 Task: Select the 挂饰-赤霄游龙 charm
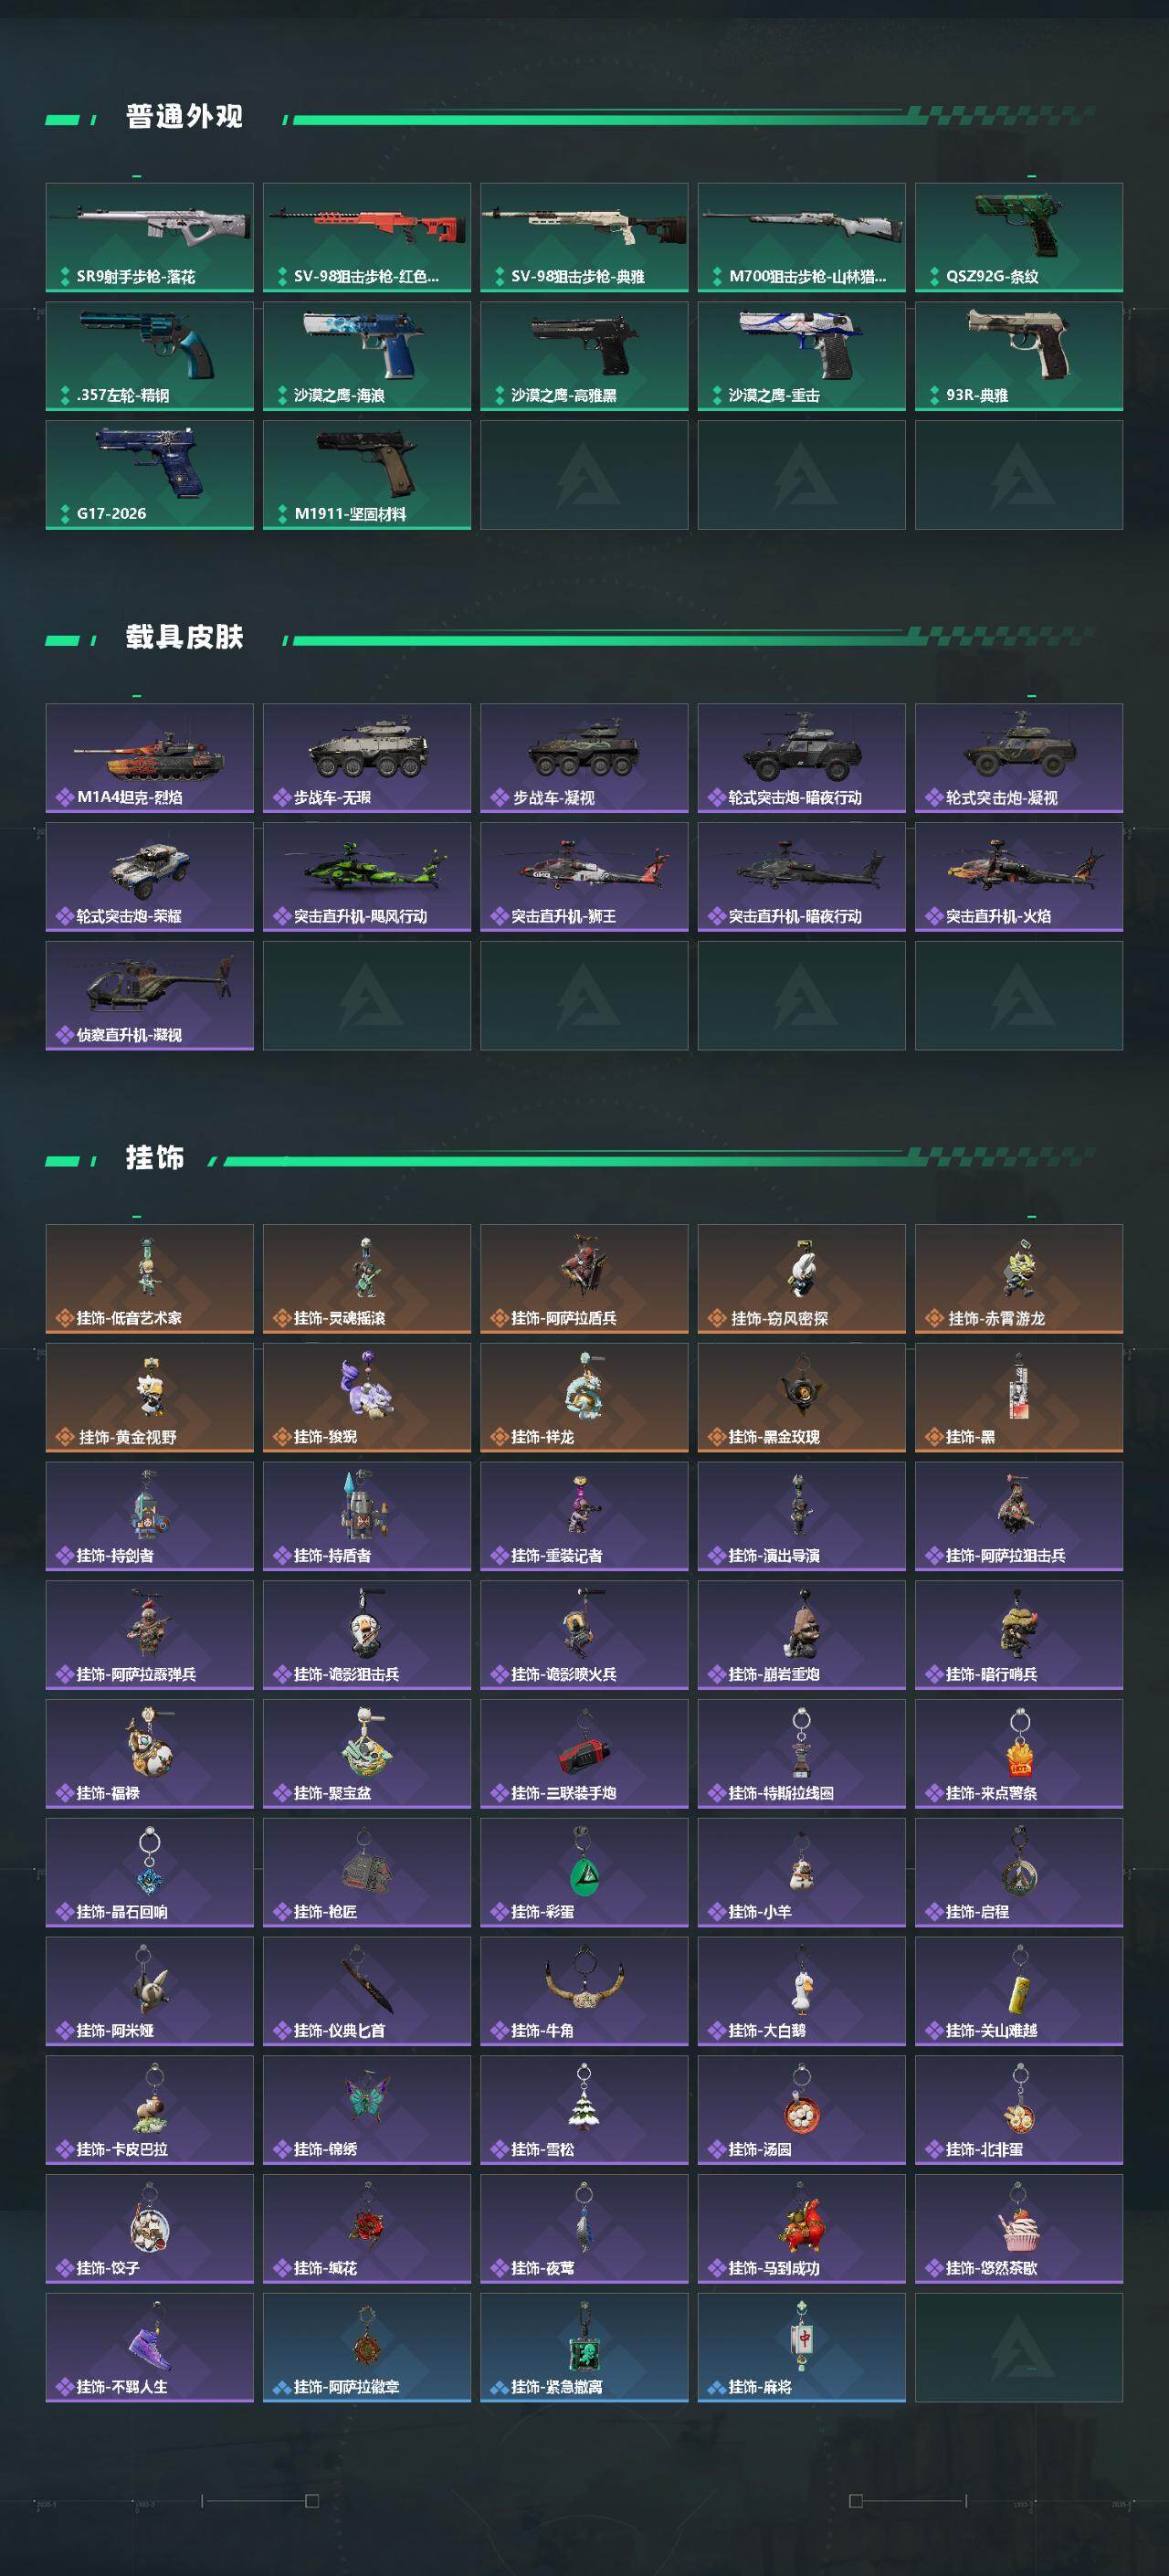pyautogui.click(x=1019, y=1279)
